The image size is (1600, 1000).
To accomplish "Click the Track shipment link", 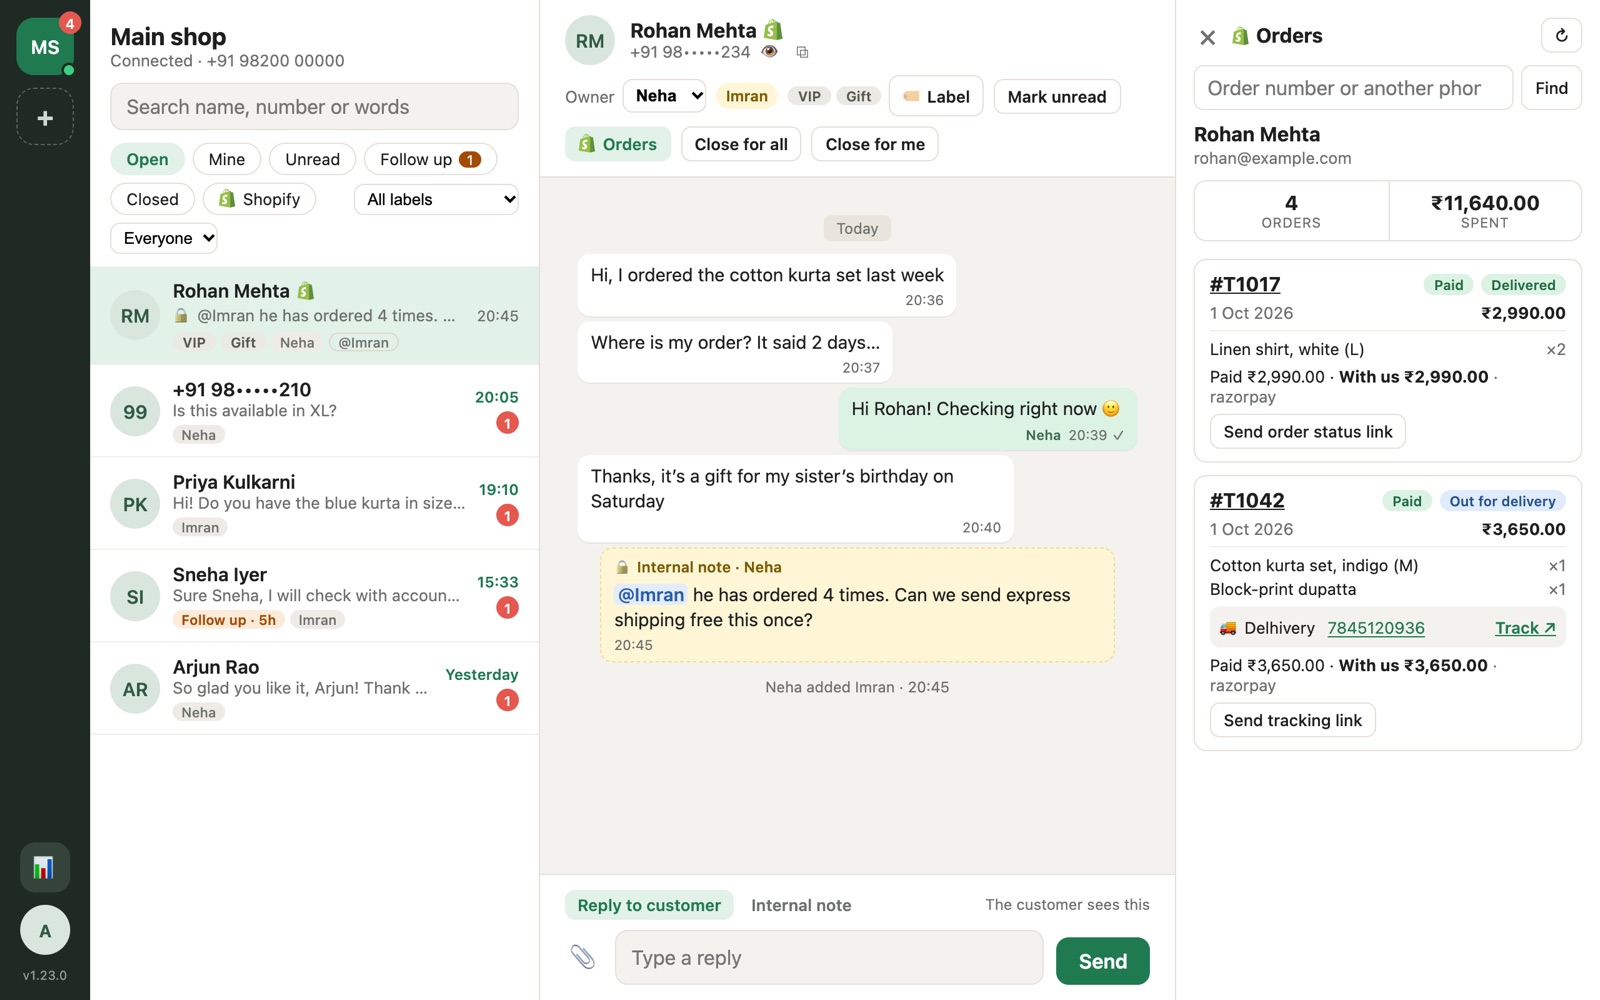I will pyautogui.click(x=1525, y=628).
